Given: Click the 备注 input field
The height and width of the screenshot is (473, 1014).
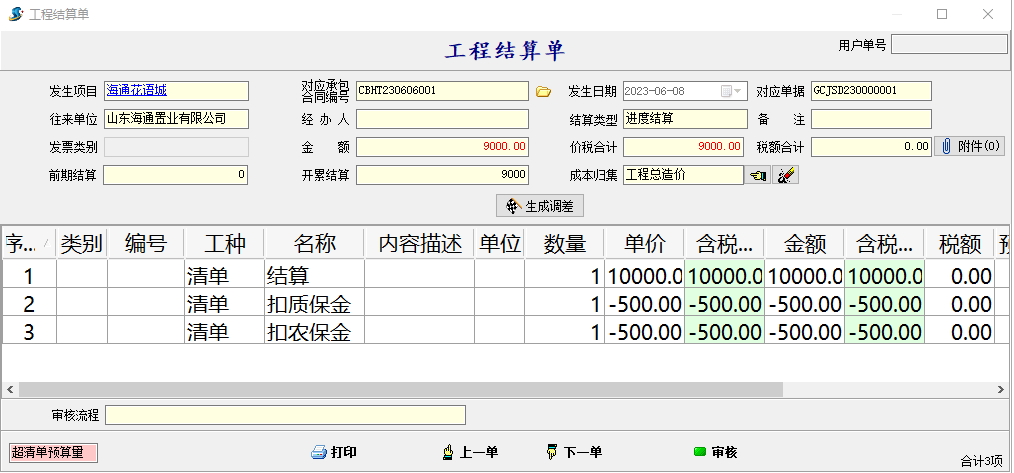Looking at the screenshot, I should tap(870, 119).
